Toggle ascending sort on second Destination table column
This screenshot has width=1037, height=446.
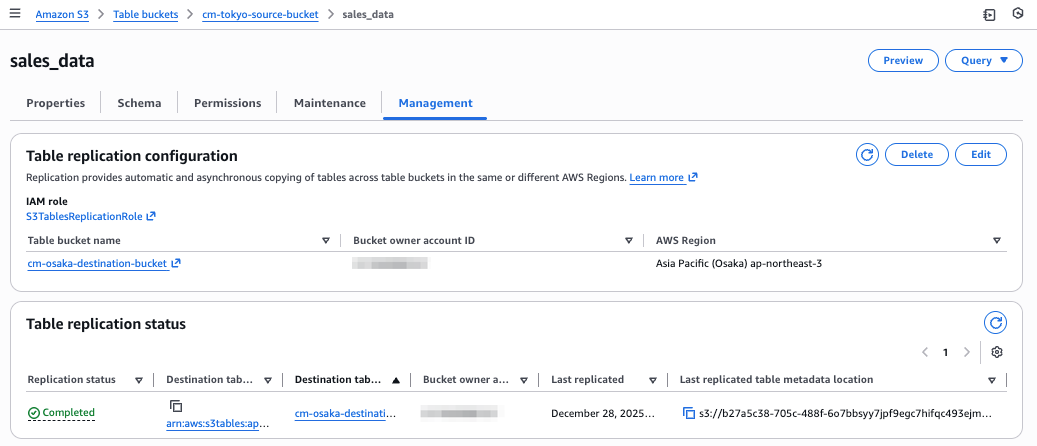coord(396,380)
